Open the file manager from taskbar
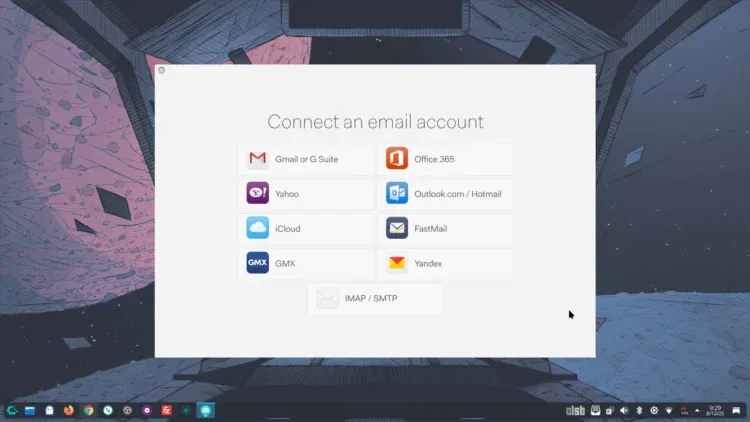This screenshot has height=422, width=750. coord(30,411)
